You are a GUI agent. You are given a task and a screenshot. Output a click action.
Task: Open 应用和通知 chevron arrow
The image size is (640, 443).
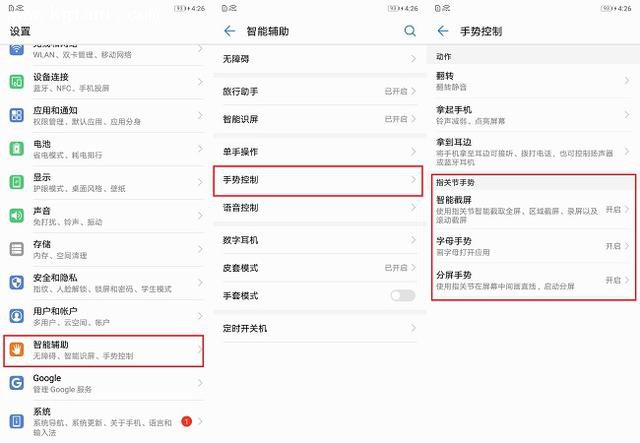tap(200, 115)
